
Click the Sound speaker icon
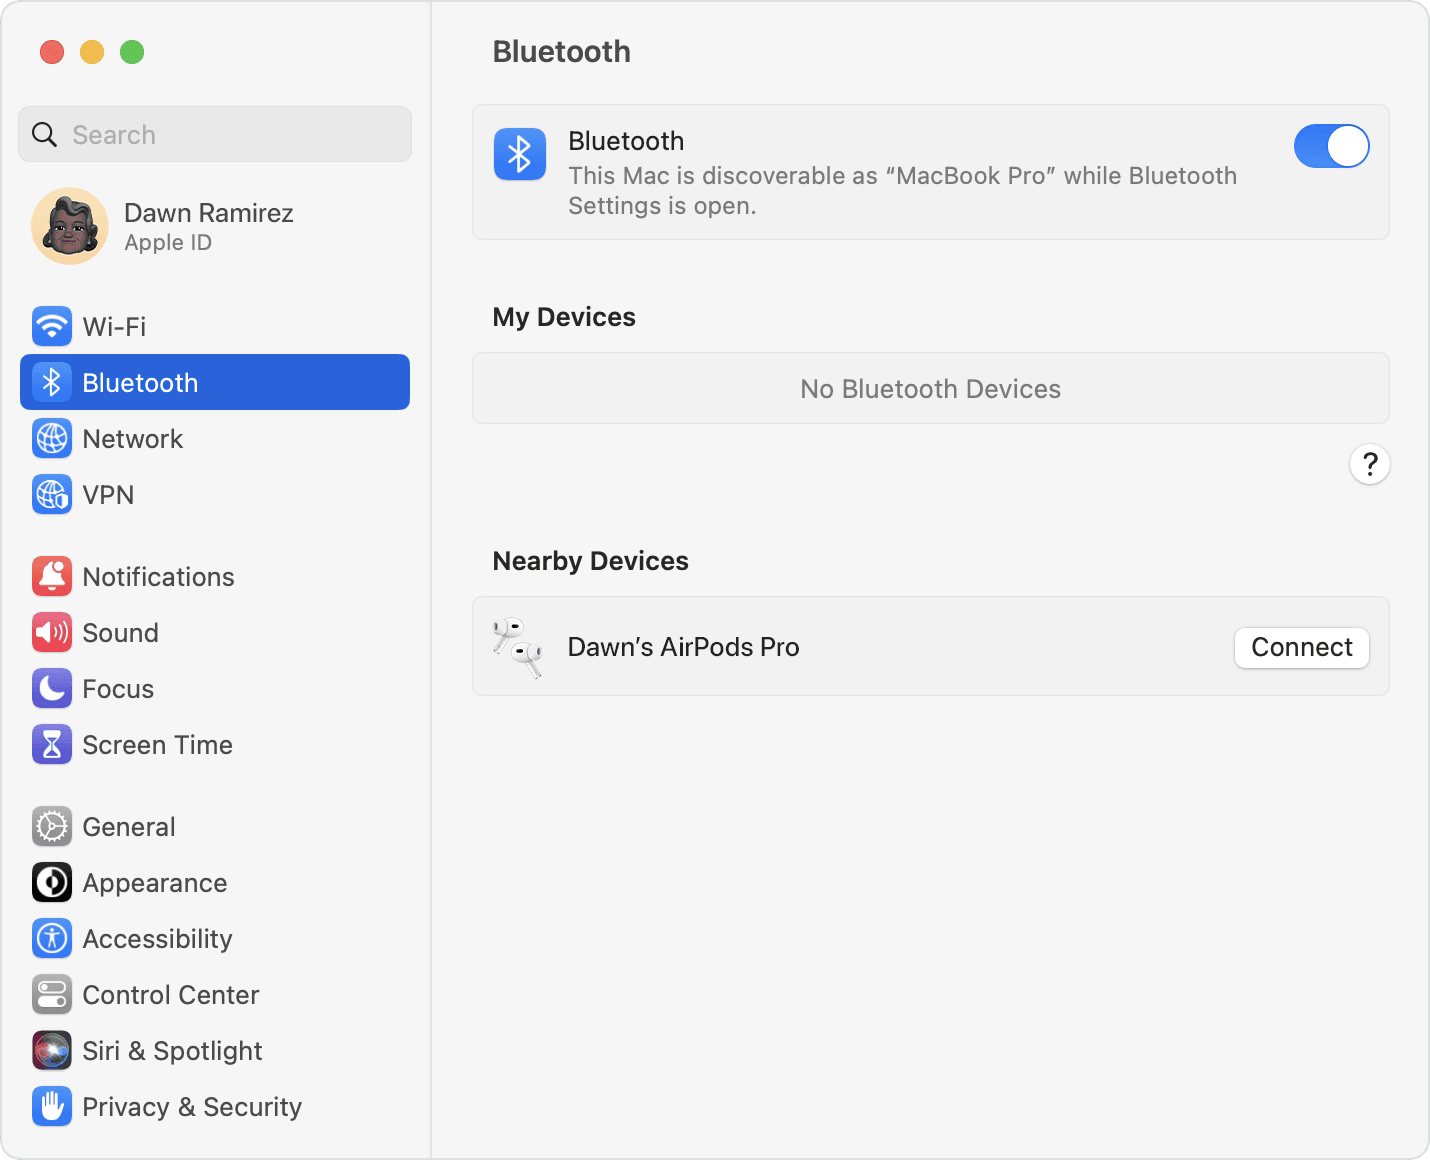click(x=52, y=633)
